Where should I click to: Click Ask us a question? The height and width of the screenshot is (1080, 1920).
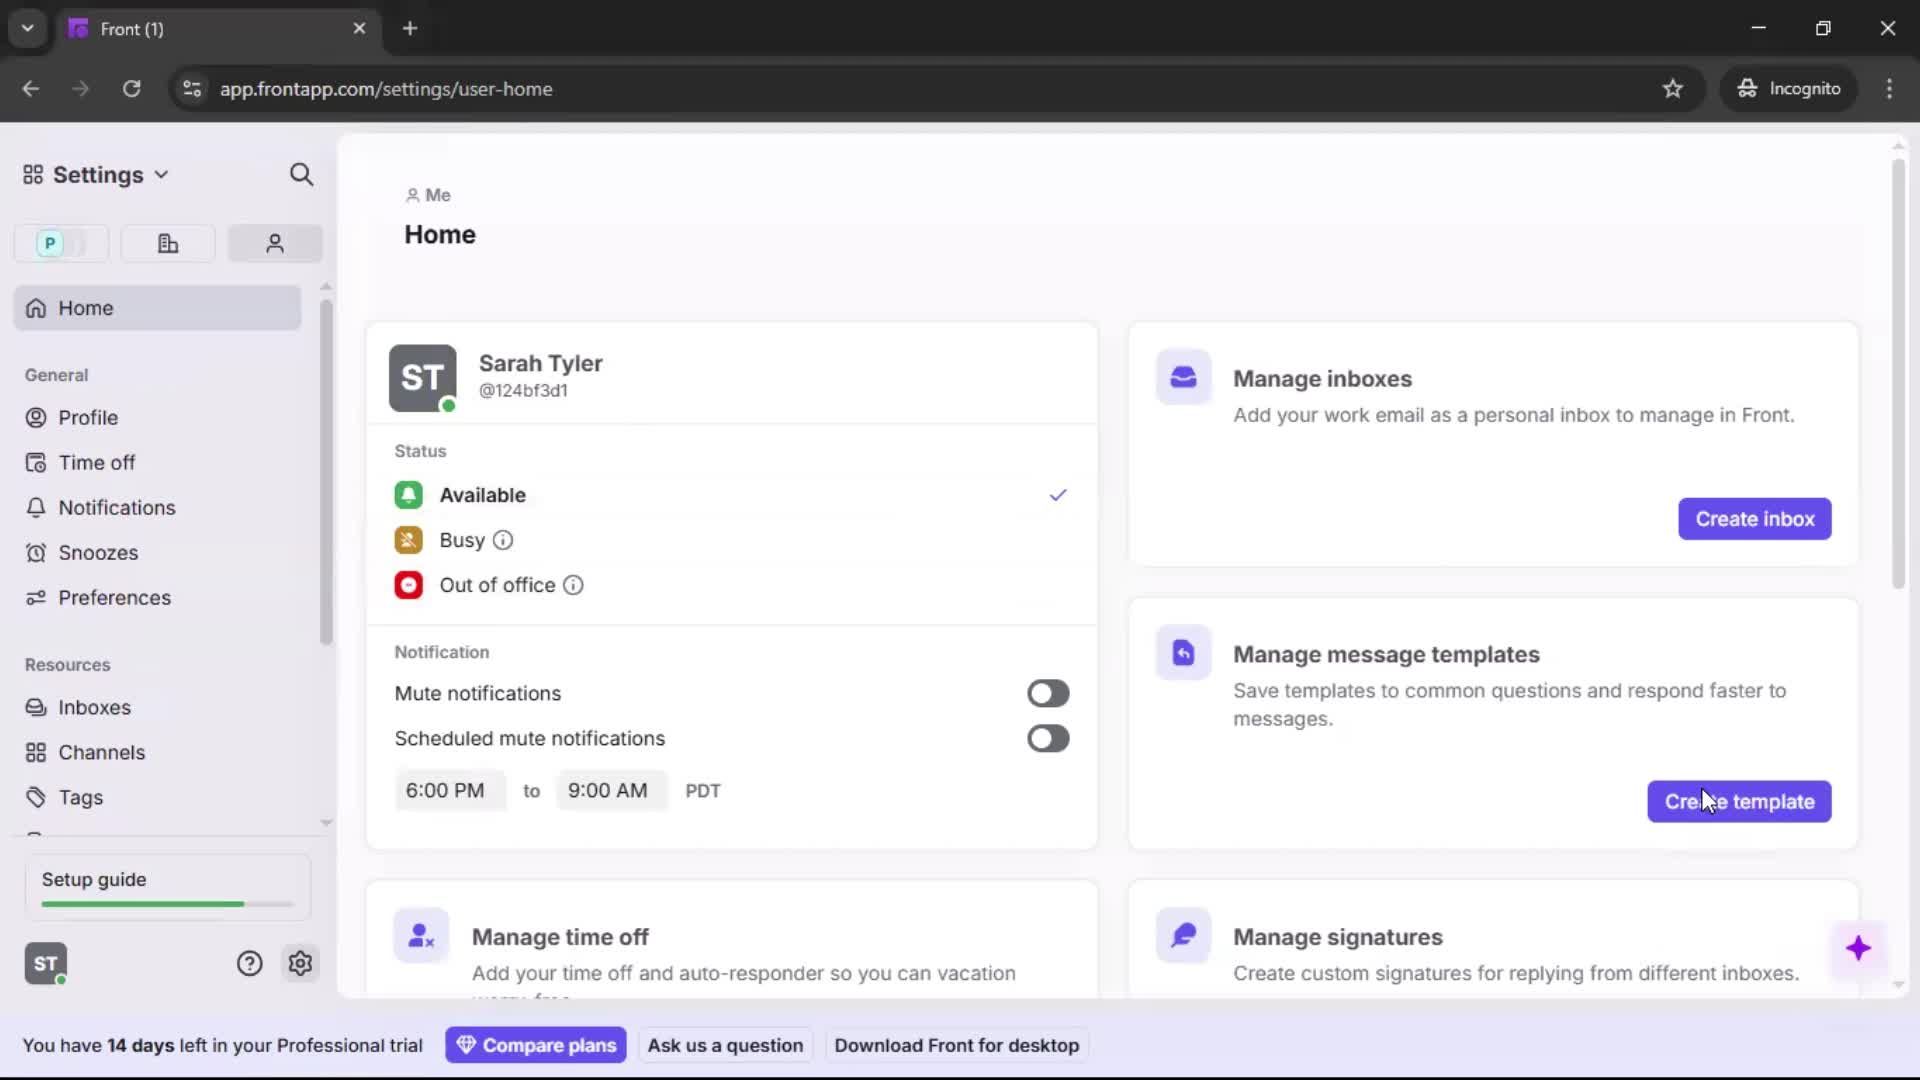(x=726, y=1044)
